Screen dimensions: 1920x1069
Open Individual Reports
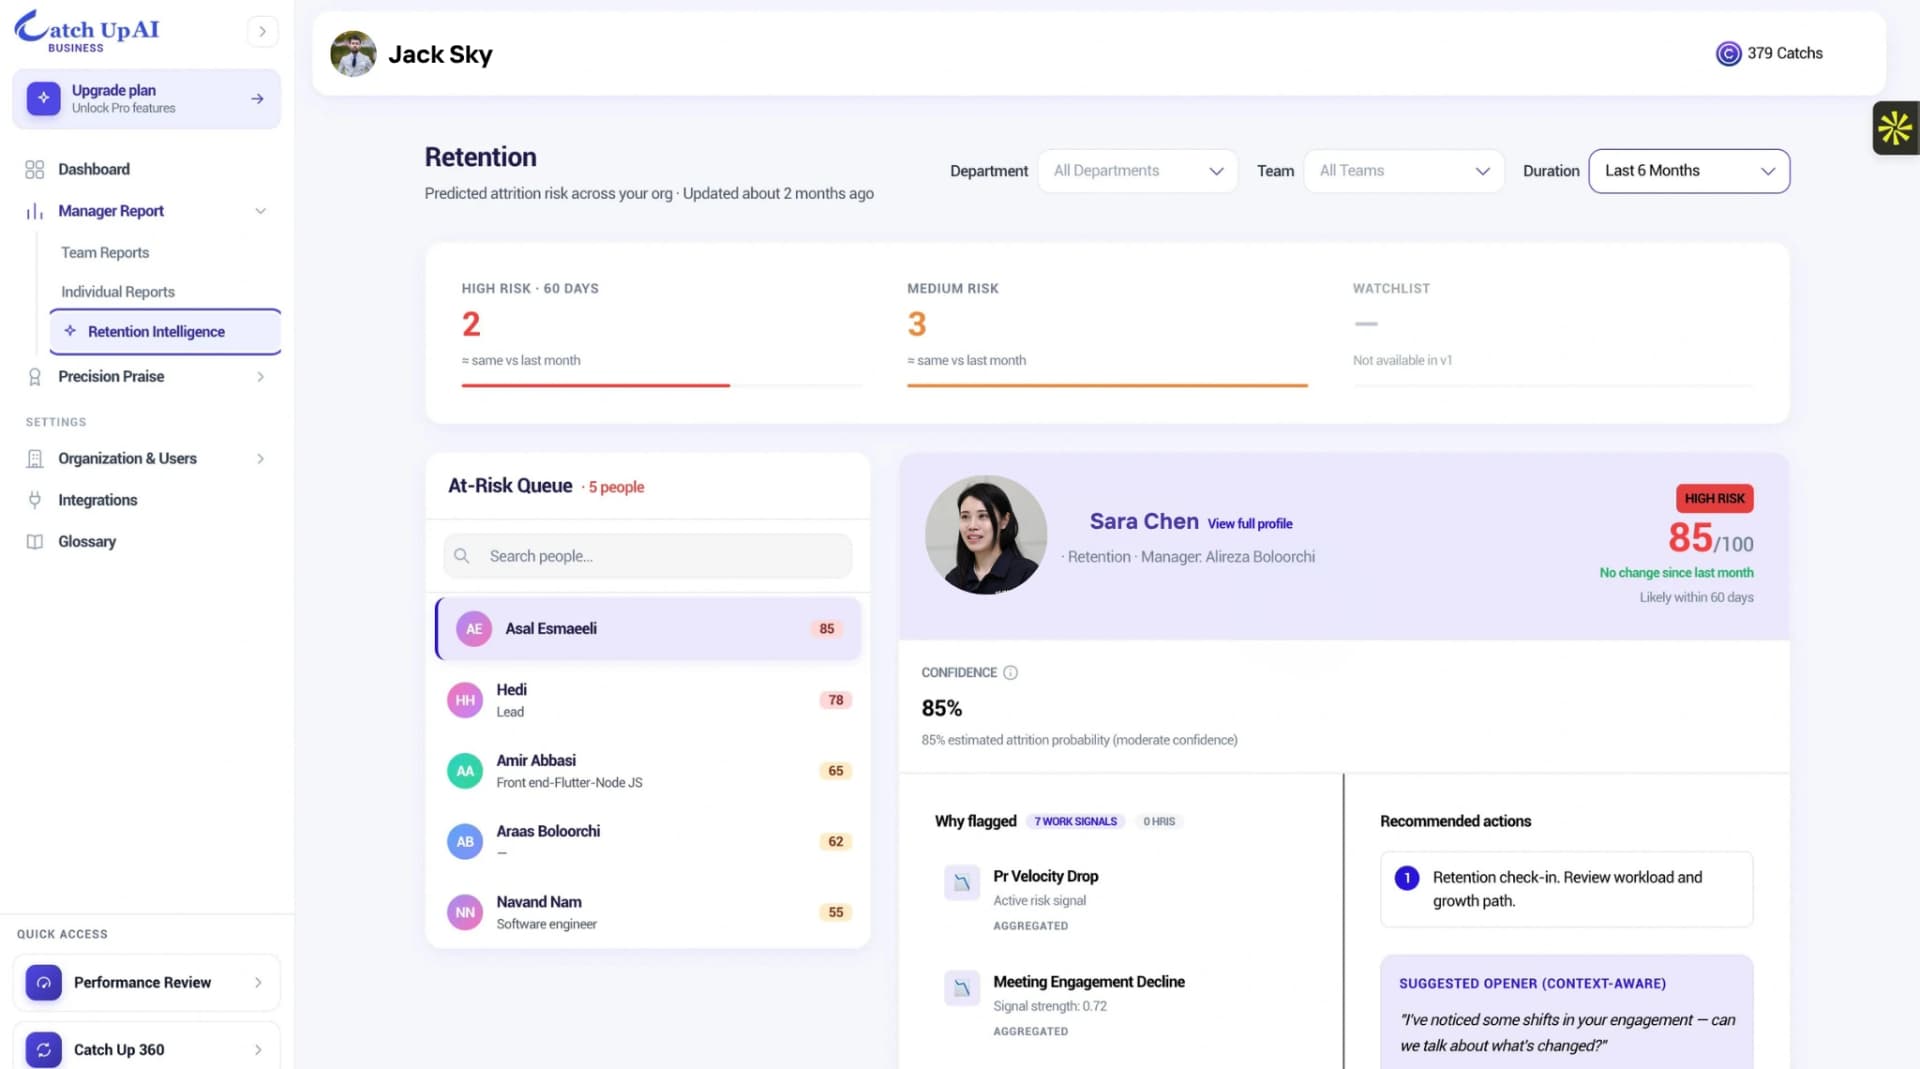click(x=118, y=292)
